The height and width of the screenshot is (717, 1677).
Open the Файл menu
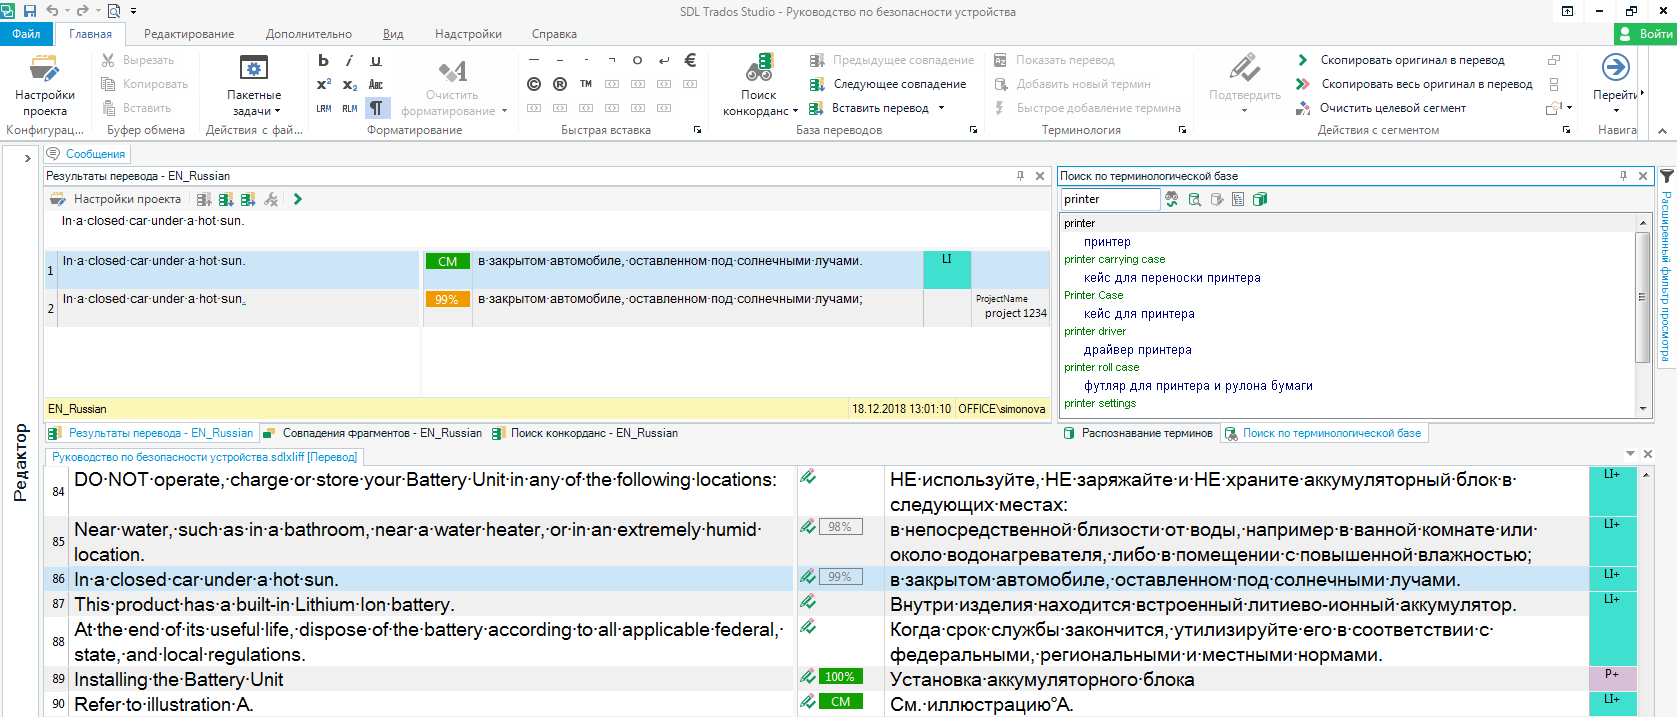point(26,34)
